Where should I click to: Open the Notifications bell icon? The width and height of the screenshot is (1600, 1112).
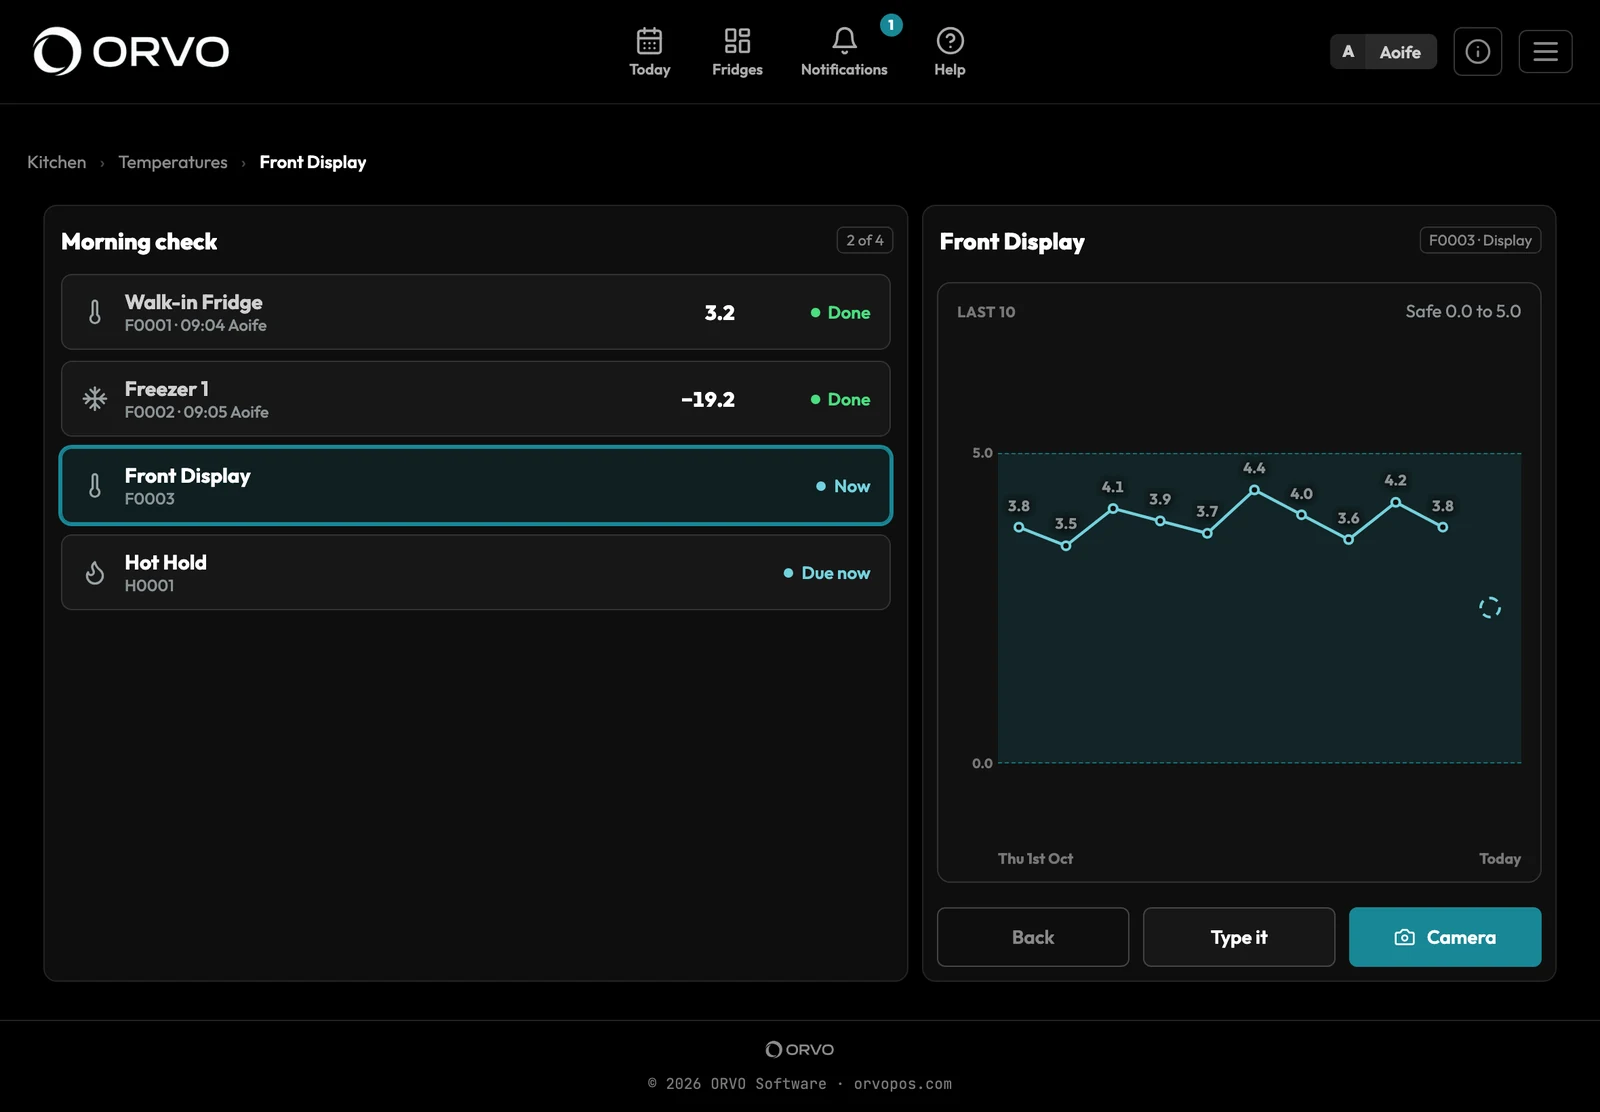tap(844, 41)
